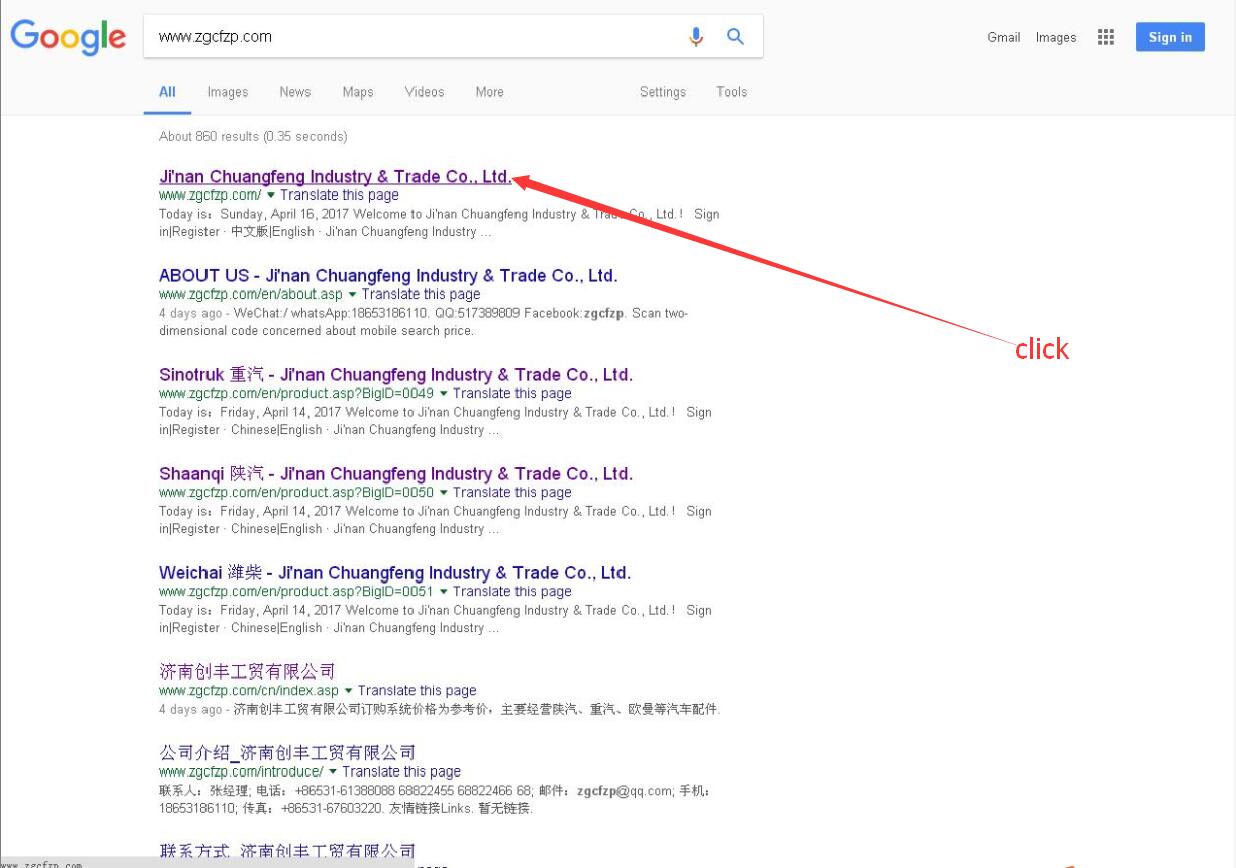Translate the en/about.asp result page
This screenshot has height=868, width=1236.
(421, 294)
